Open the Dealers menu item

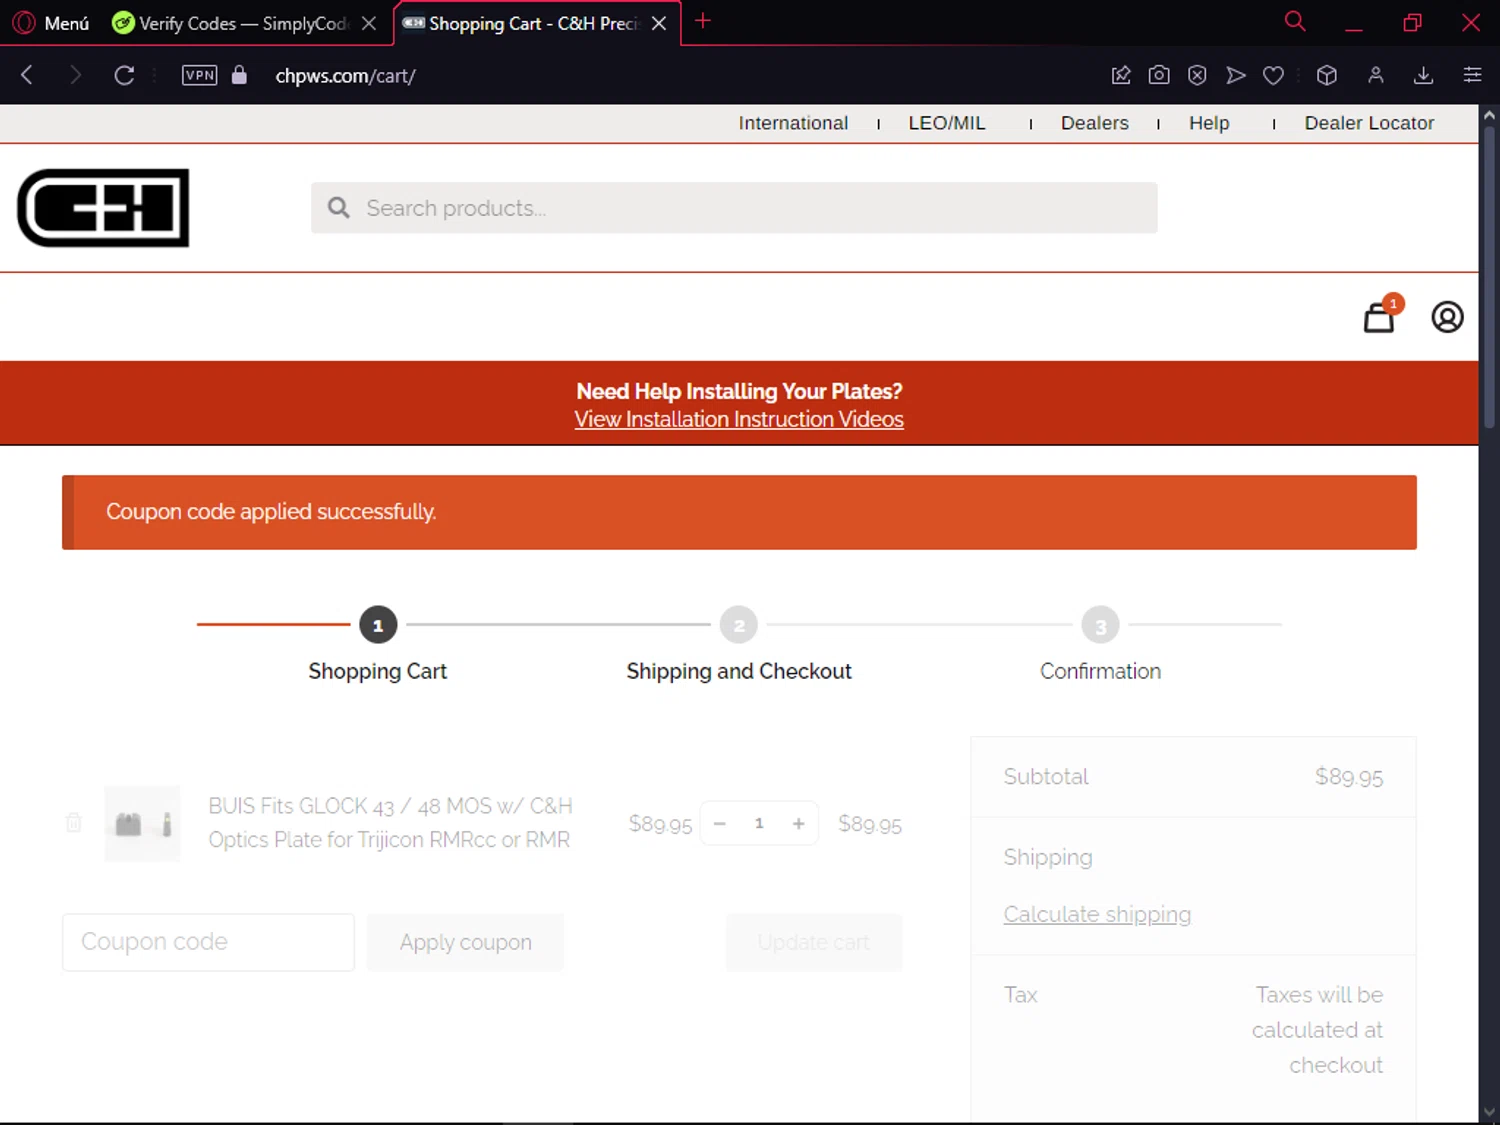coord(1094,123)
